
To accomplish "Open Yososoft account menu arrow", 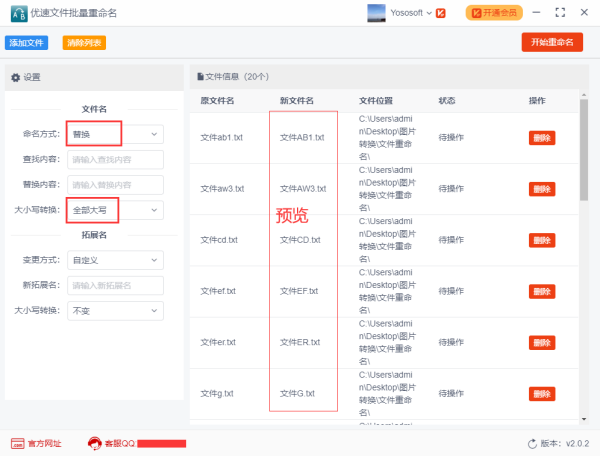I will [429, 13].
